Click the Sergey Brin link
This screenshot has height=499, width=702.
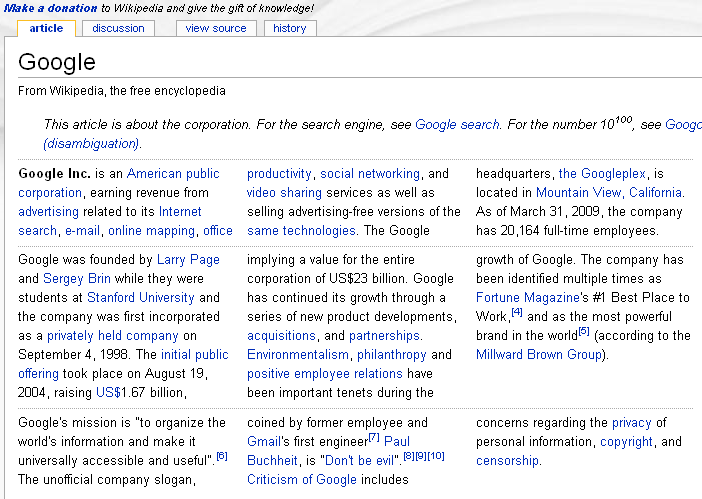(x=77, y=279)
